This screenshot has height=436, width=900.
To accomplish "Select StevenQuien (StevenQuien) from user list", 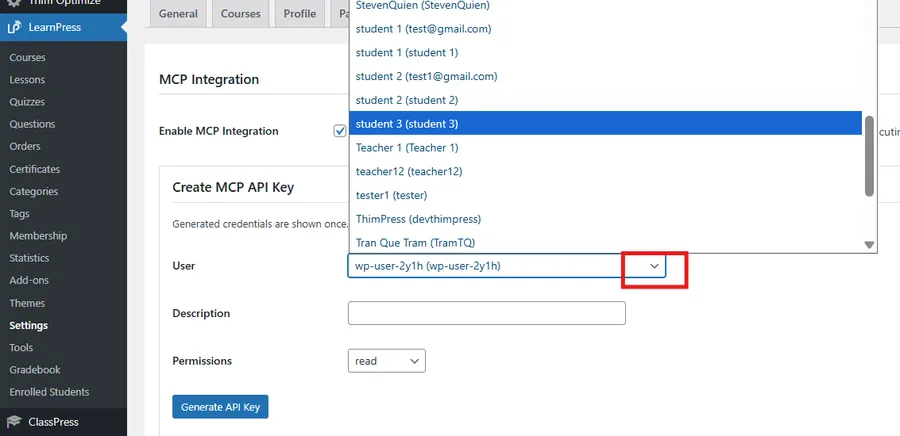I will click(606, 6).
